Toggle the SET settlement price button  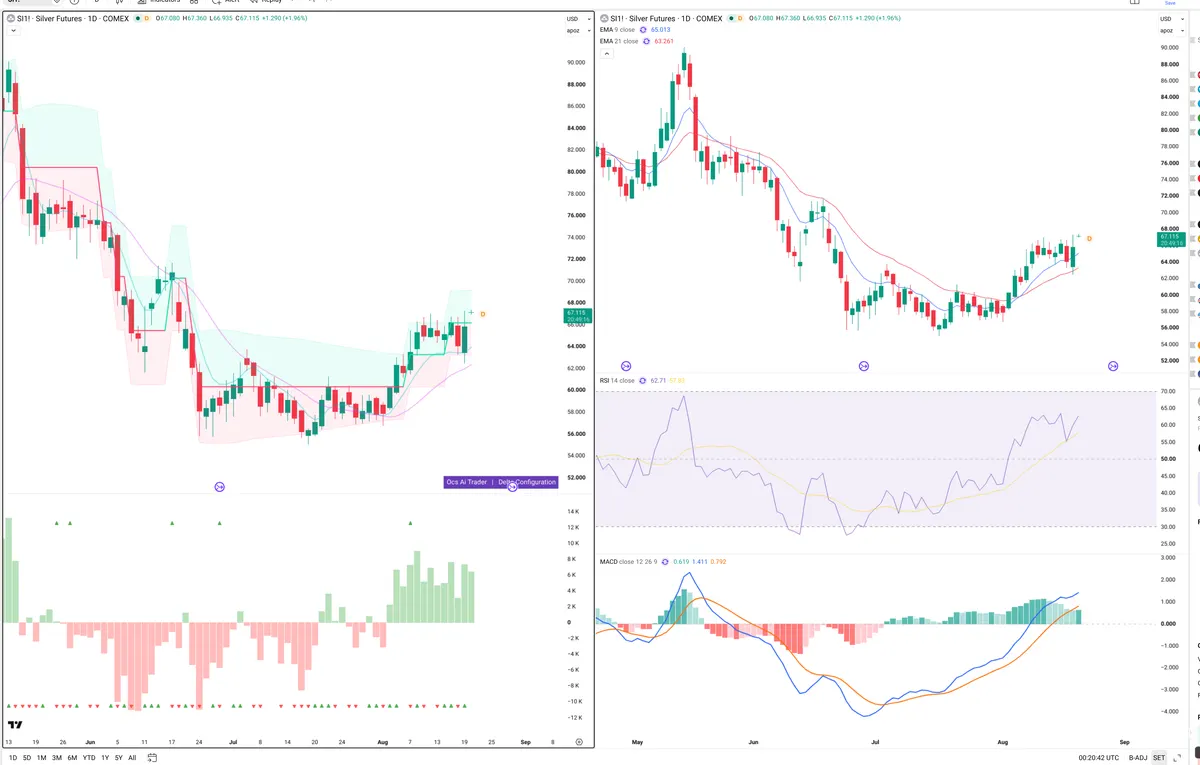[1159, 757]
